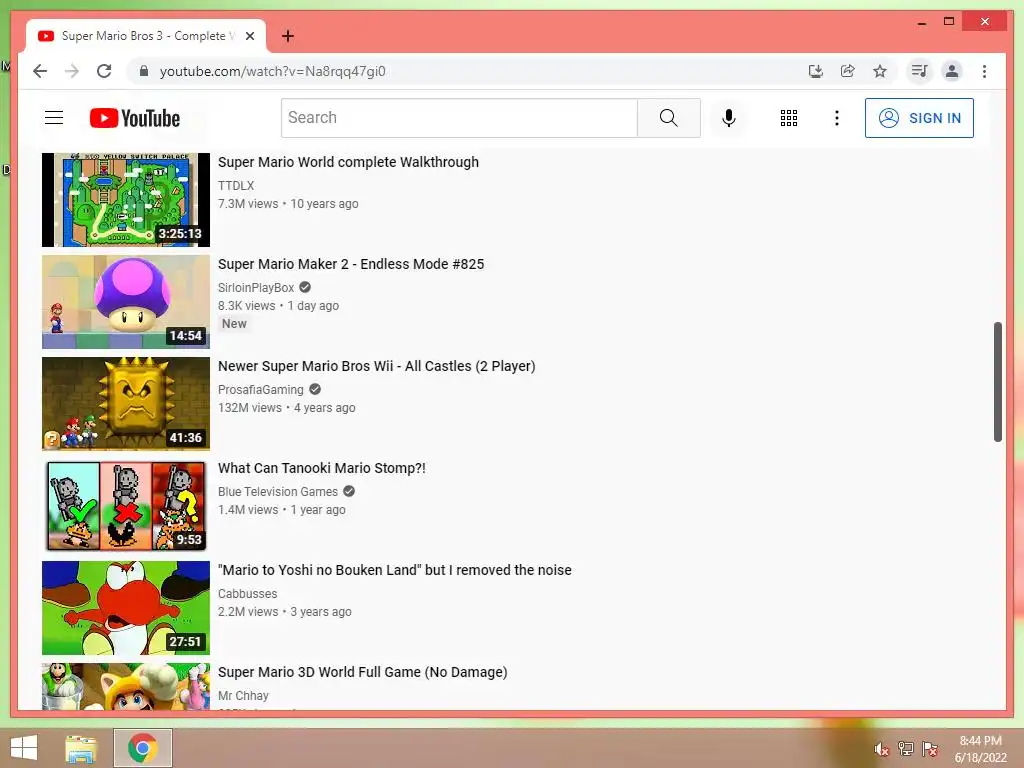
Task: Open the Windows Start button
Action: pyautogui.click(x=24, y=748)
